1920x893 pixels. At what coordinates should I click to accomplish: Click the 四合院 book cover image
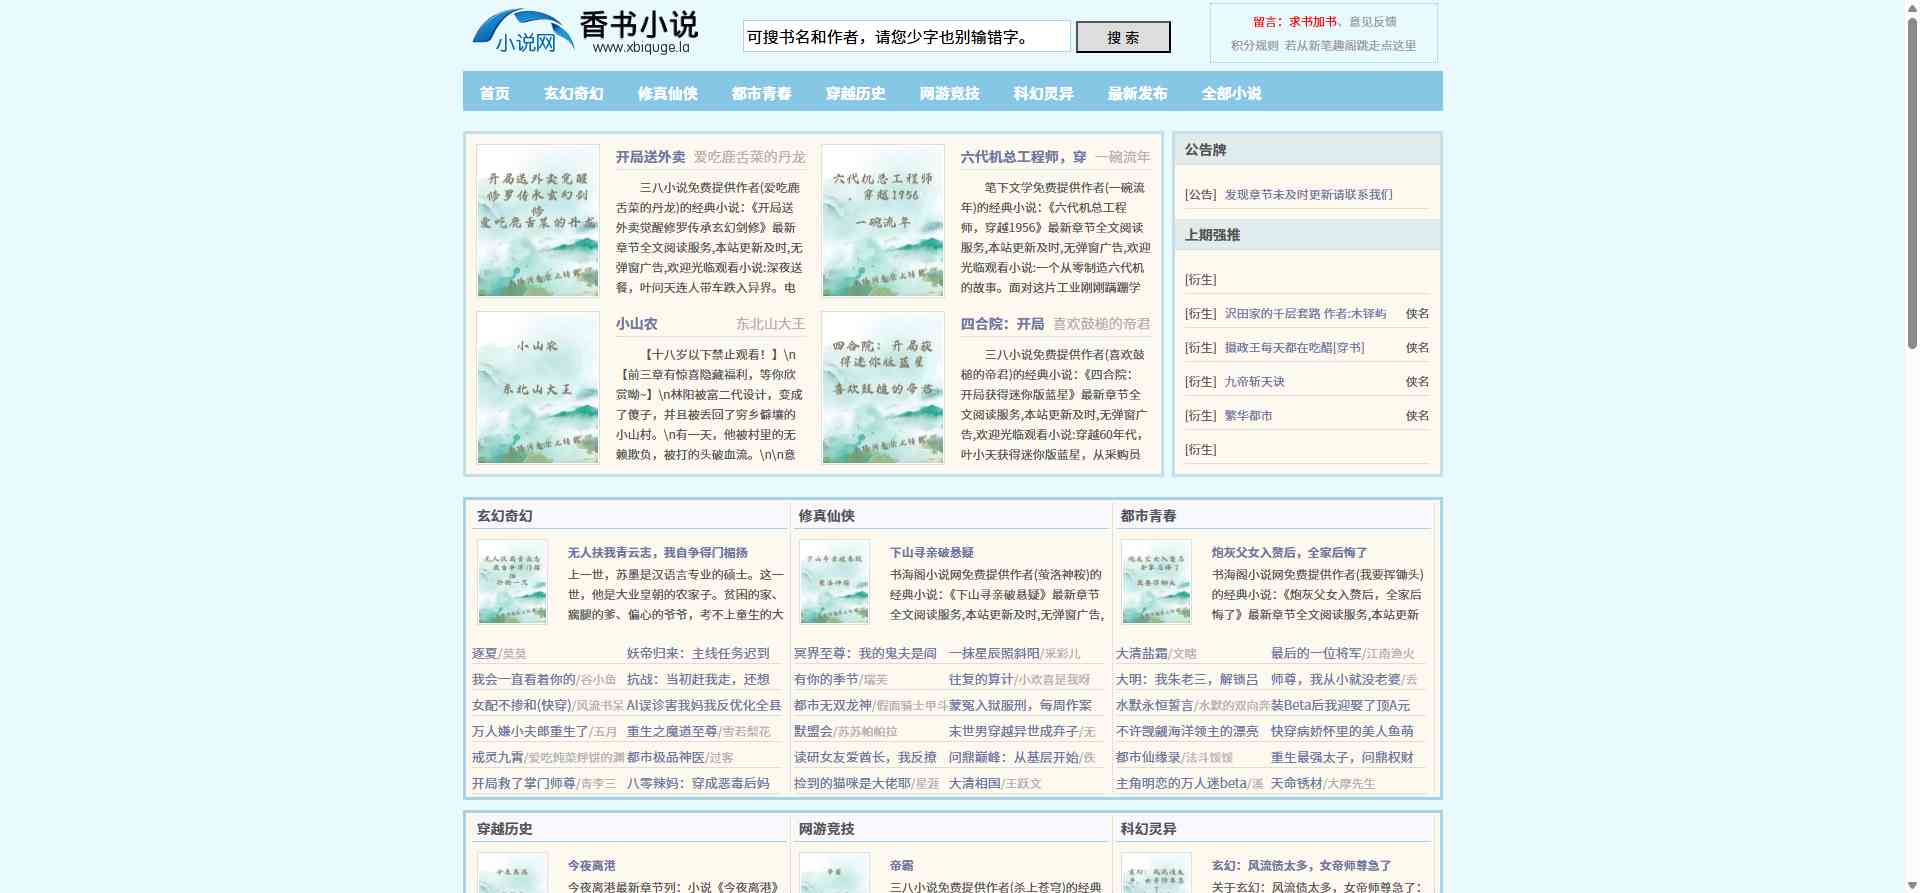click(x=882, y=388)
